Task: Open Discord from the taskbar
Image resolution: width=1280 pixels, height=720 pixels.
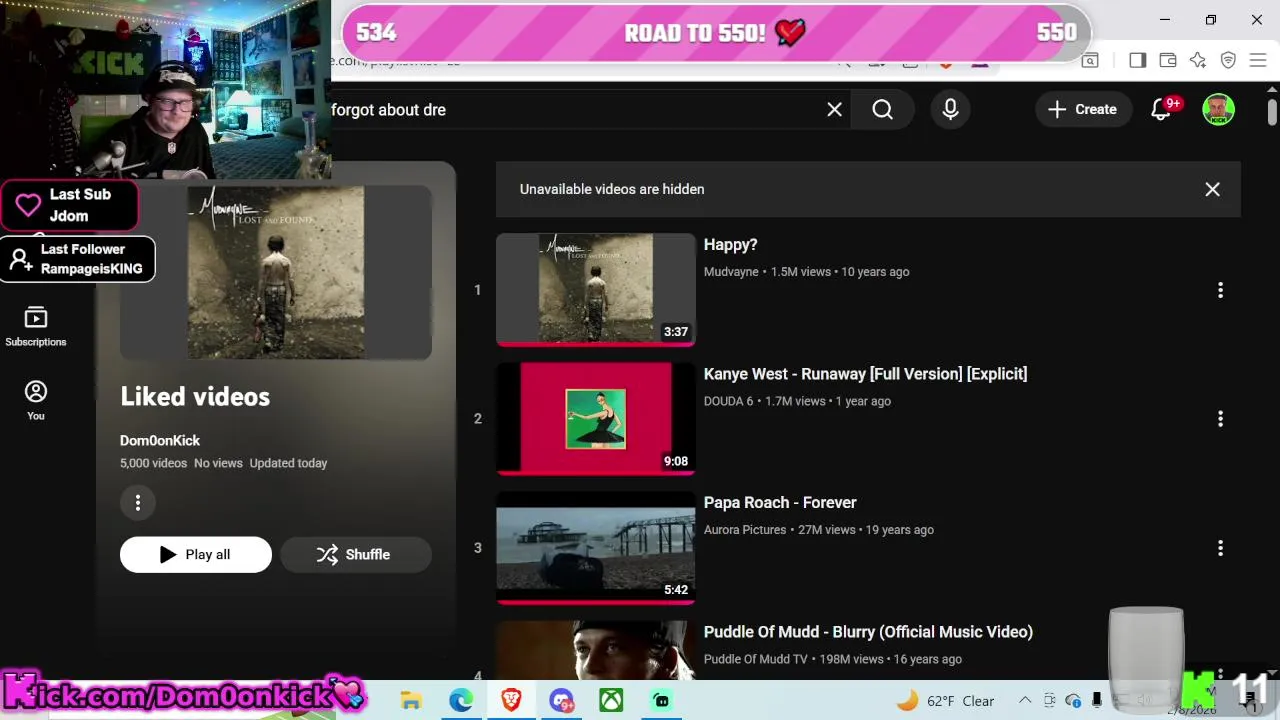Action: point(561,700)
